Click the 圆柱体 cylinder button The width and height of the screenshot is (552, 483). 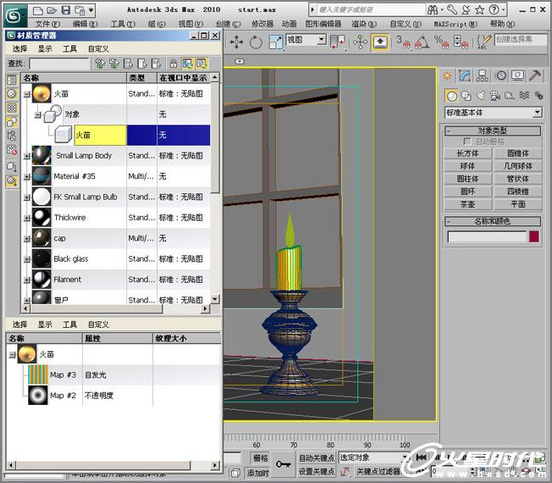(x=468, y=179)
